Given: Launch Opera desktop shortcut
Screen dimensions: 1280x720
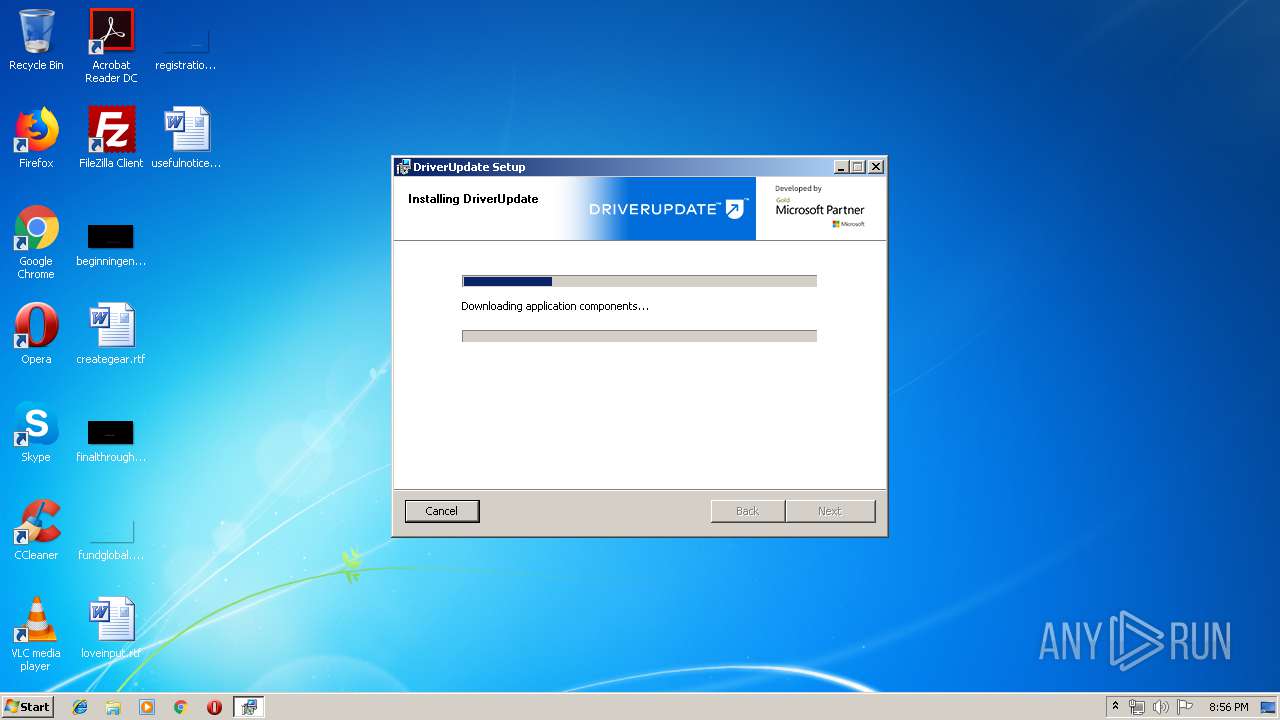Looking at the screenshot, I should 36,334.
